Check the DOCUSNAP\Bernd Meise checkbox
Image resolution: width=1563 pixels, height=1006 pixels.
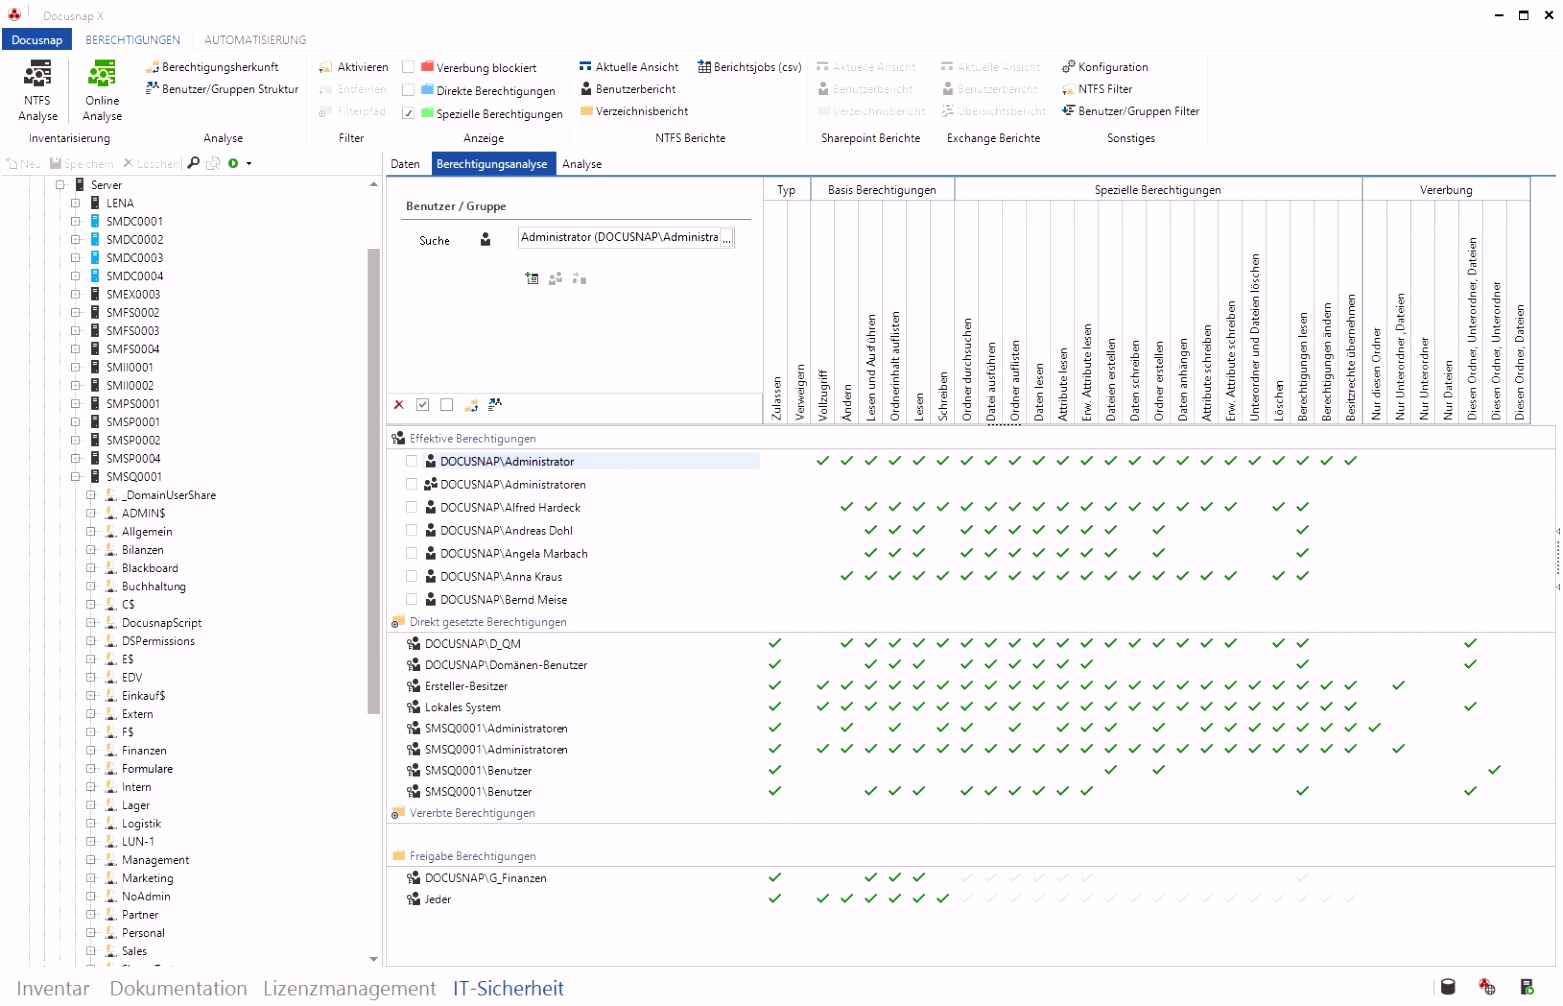(x=412, y=599)
